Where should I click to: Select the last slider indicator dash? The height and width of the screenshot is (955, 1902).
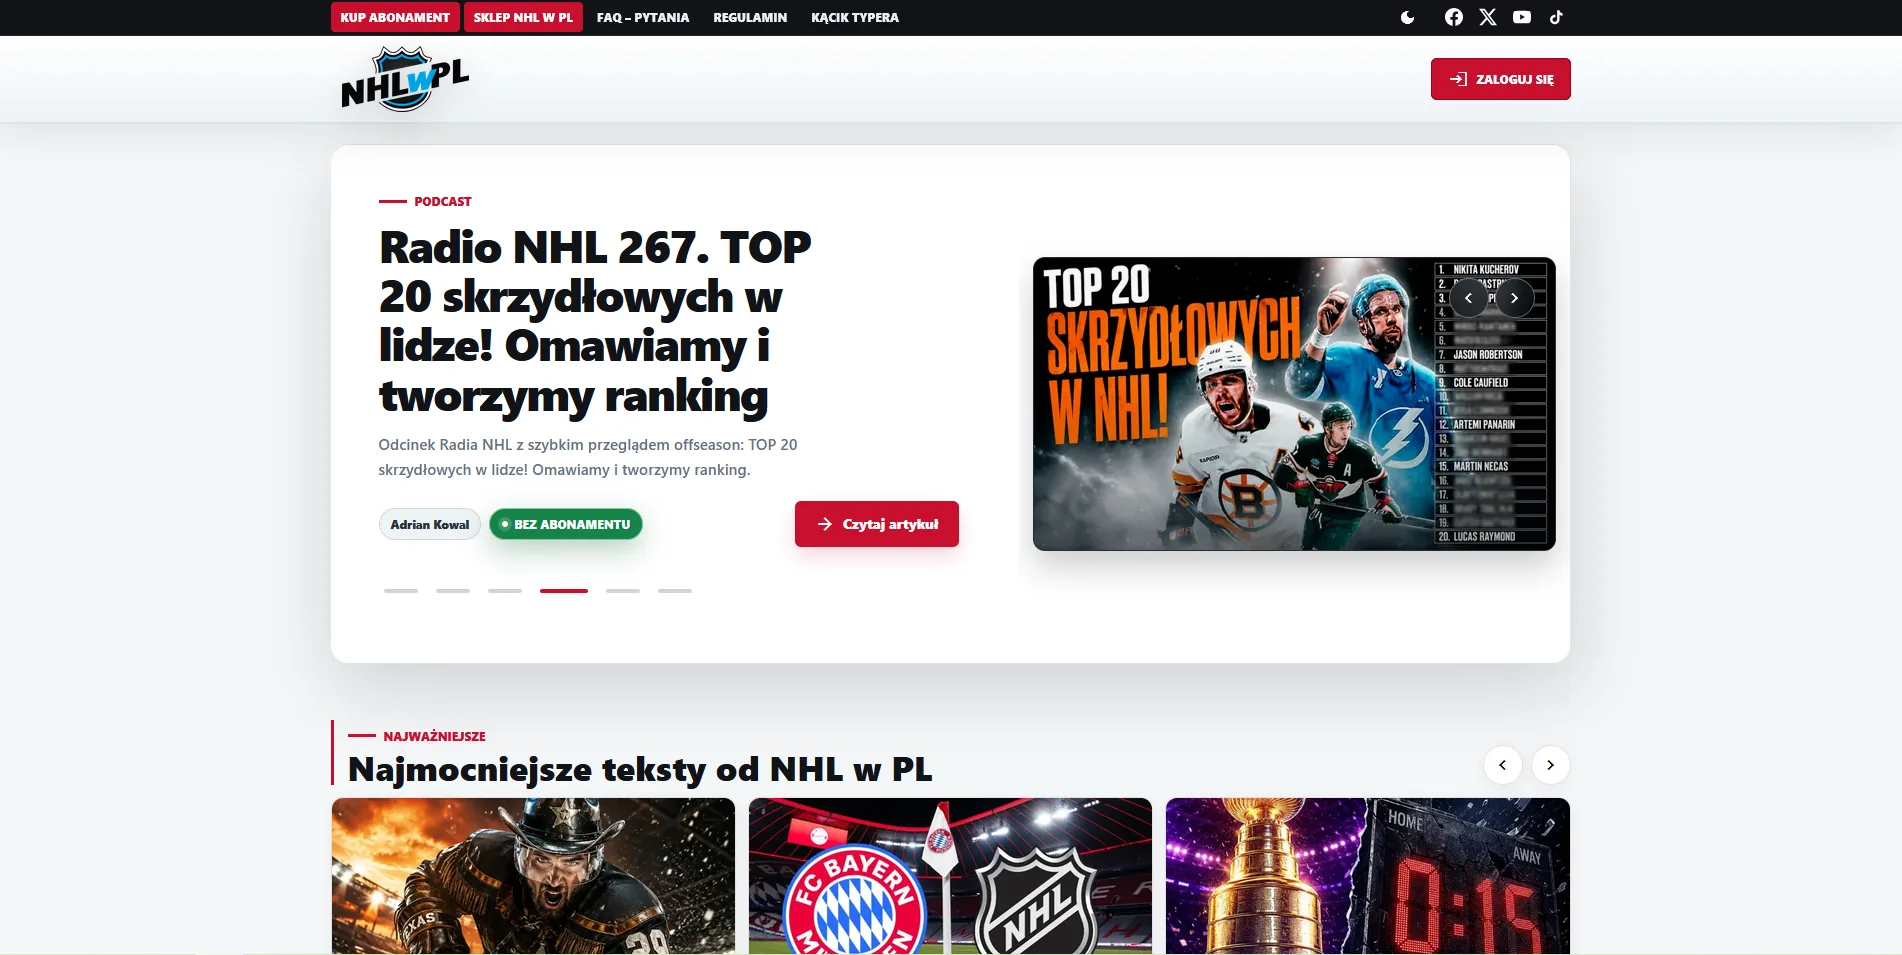click(x=675, y=591)
